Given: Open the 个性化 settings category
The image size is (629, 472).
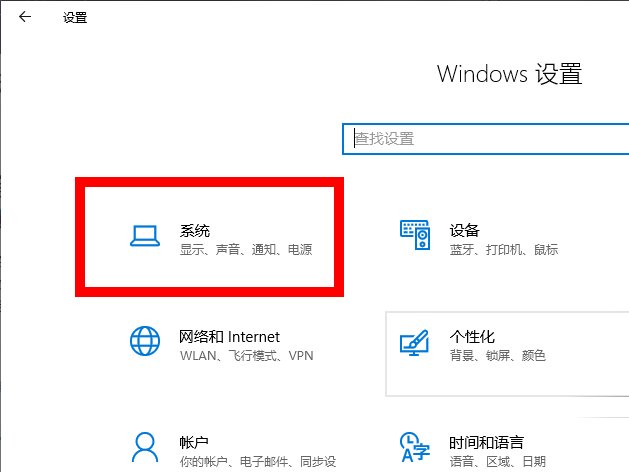Looking at the screenshot, I should click(507, 354).
